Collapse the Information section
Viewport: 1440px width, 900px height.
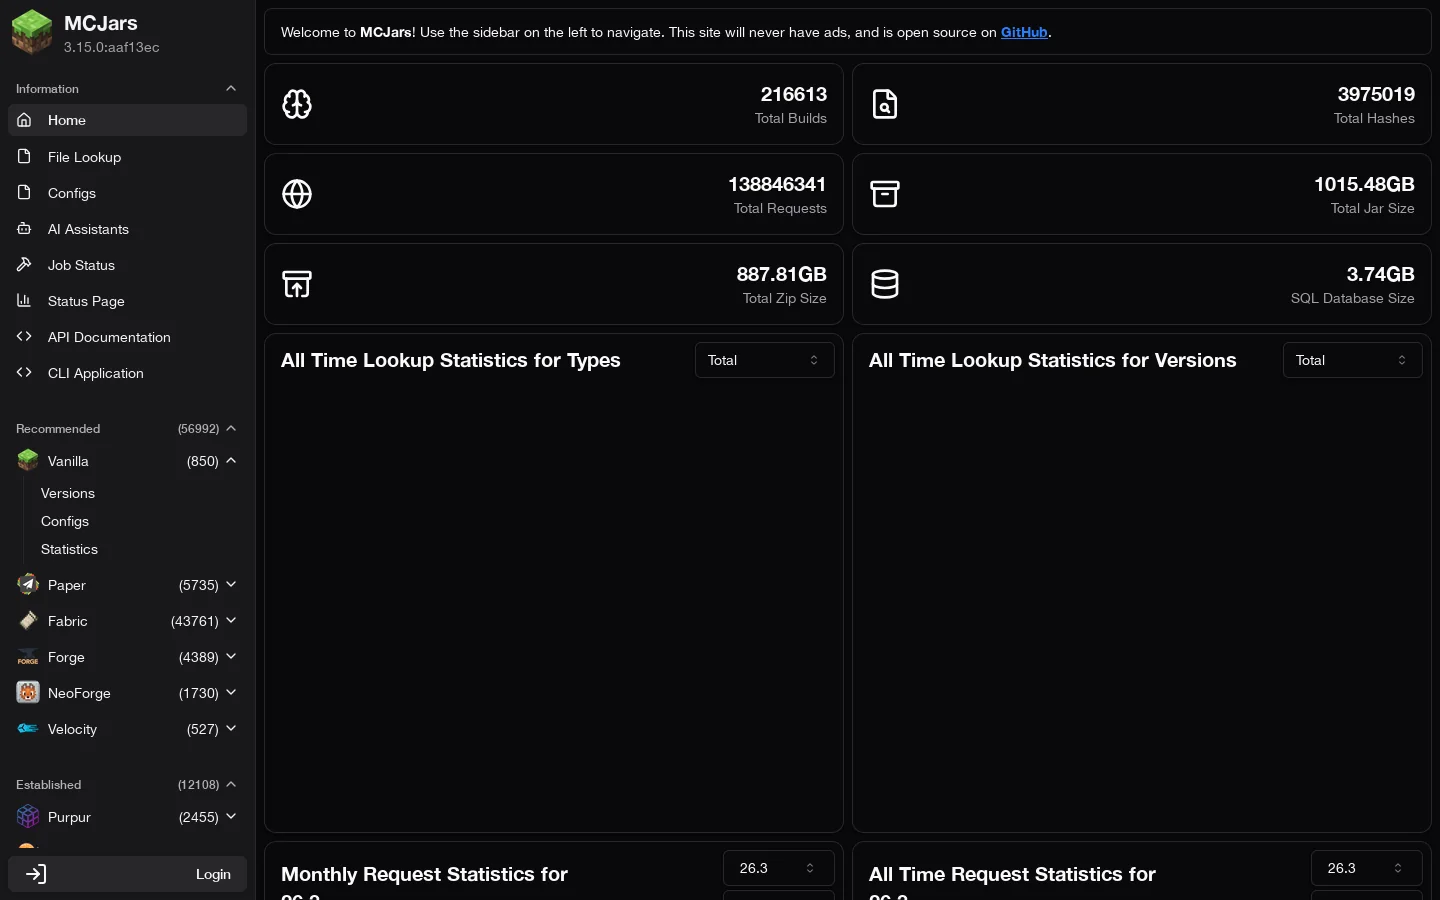pos(231,89)
